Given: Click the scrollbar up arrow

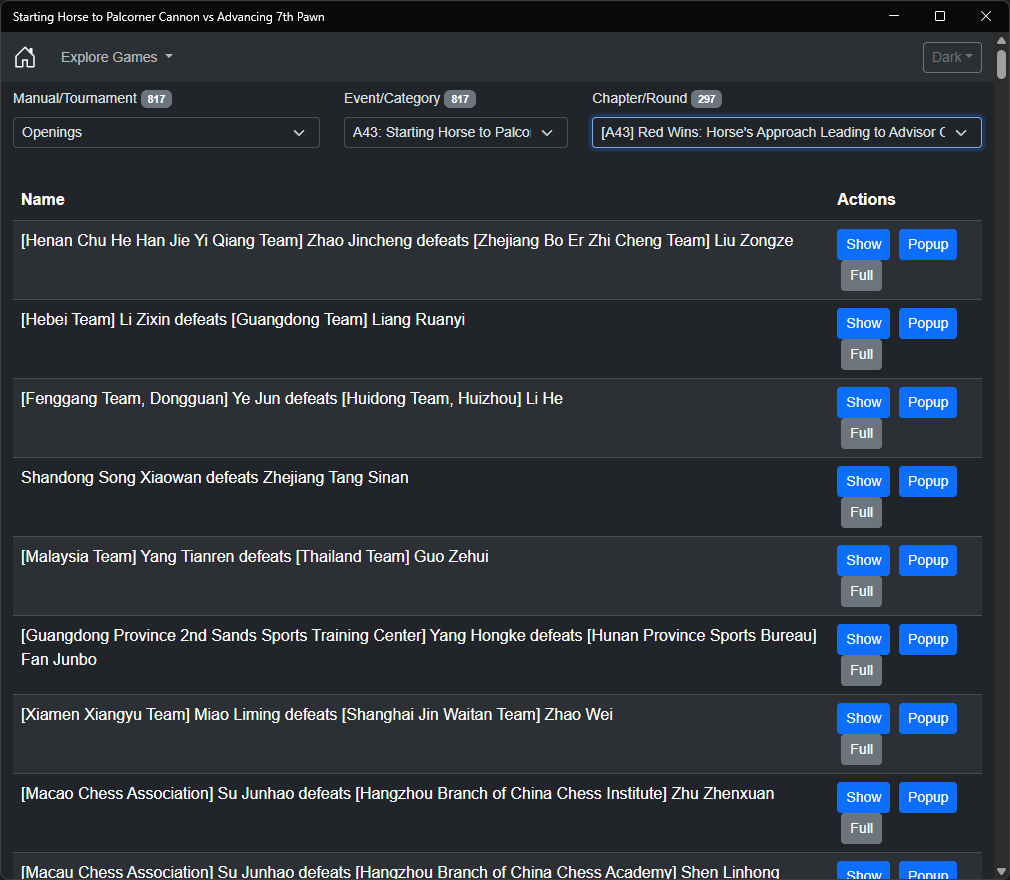Looking at the screenshot, I should click(x=1001, y=40).
